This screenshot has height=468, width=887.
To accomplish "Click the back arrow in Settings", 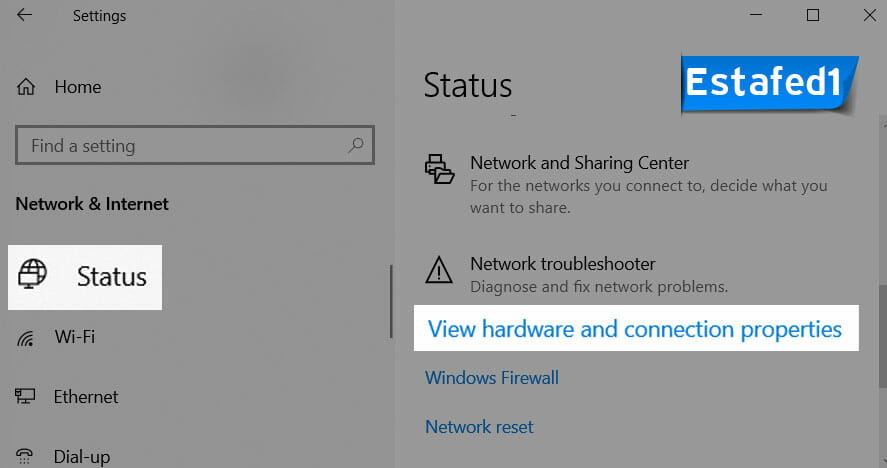I will 24,15.
